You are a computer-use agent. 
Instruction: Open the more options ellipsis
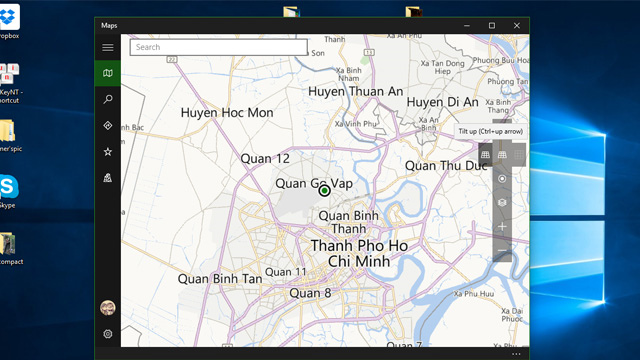click(x=516, y=354)
